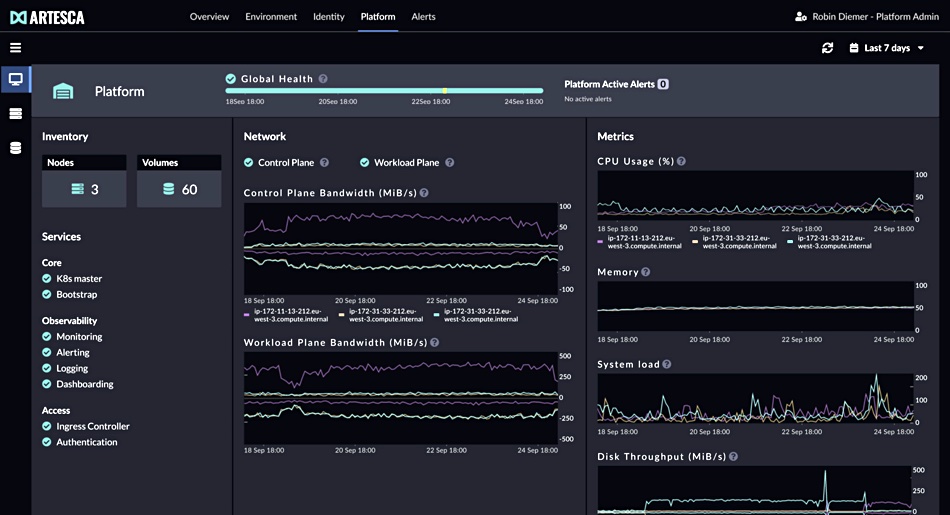Click the yellow marker on Global Health bar

click(445, 91)
